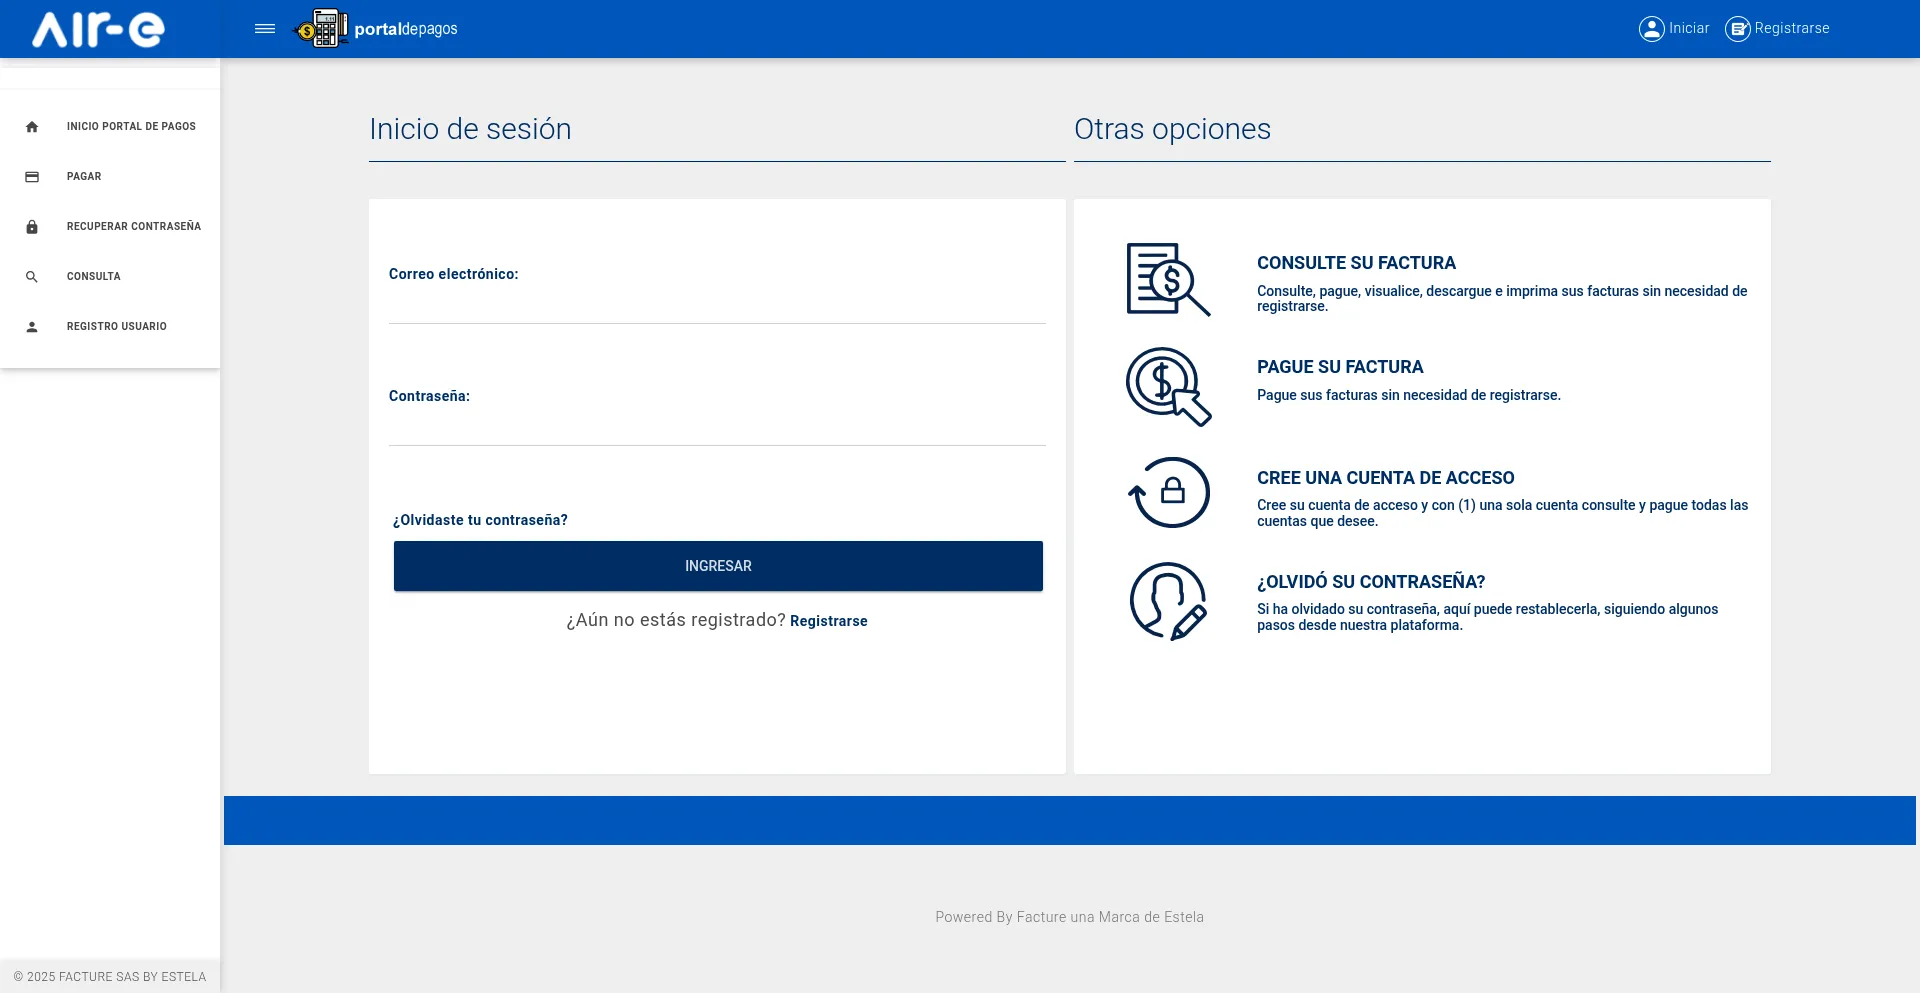Open the CONSULTE SU FACTURA heading

[x=1355, y=263]
